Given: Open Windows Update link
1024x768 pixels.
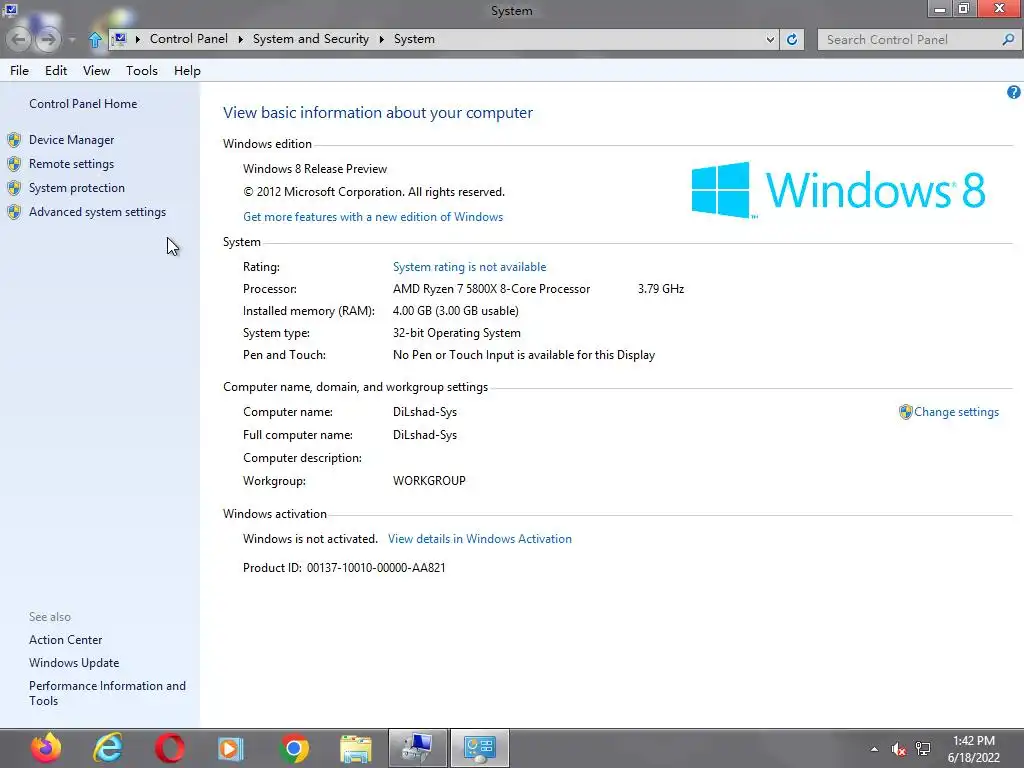Looking at the screenshot, I should [x=74, y=663].
